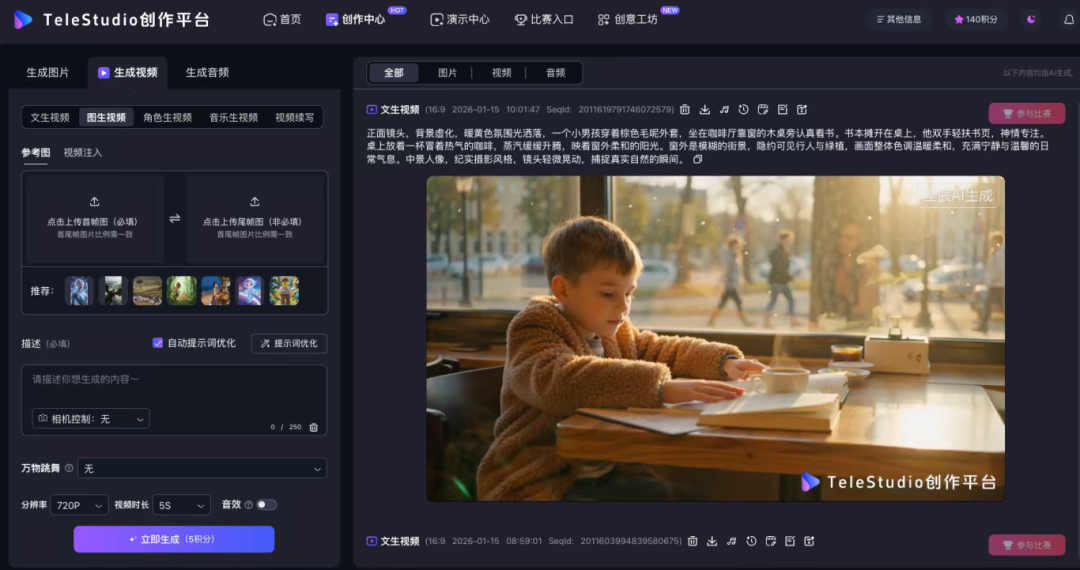Click the 立即生成 generate button
This screenshot has width=1080, height=570.
(x=174, y=540)
